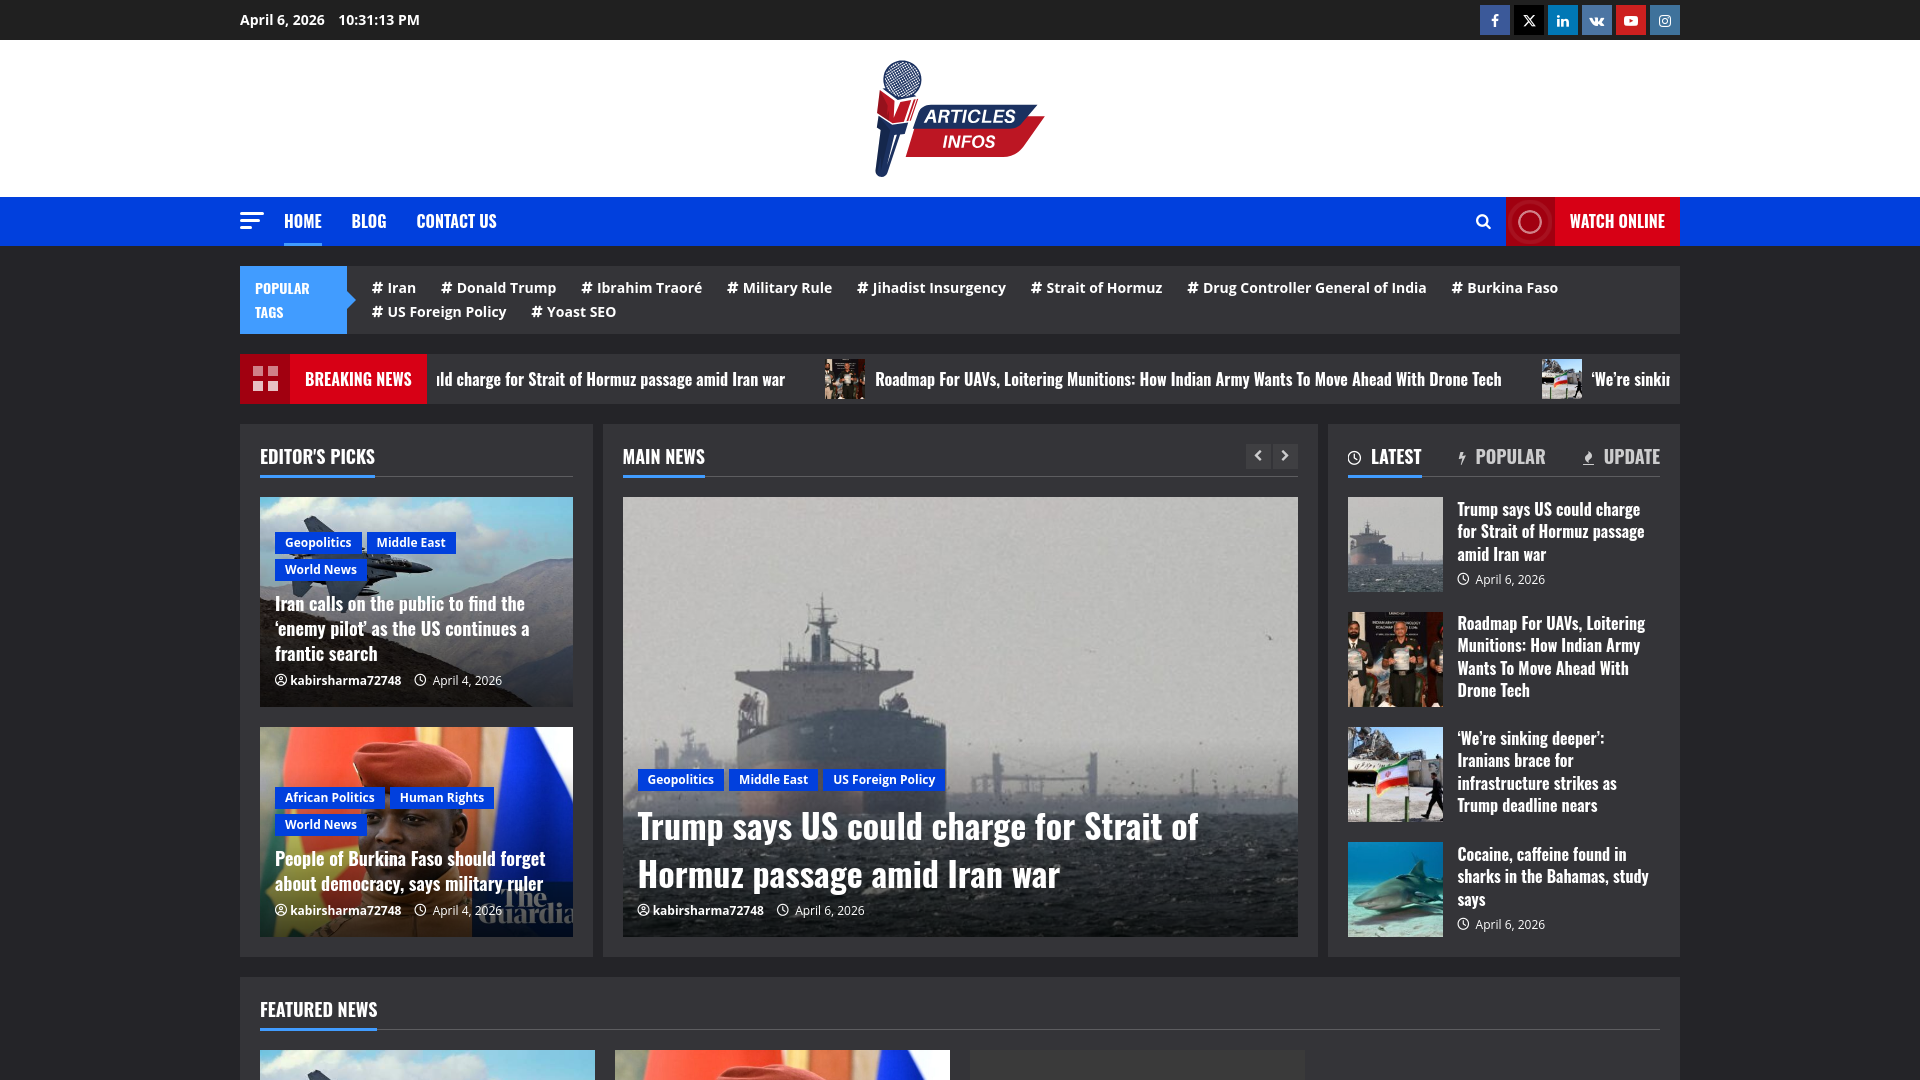The height and width of the screenshot is (1080, 1920).
Task: Select the Iran popular tag
Action: [x=394, y=288]
